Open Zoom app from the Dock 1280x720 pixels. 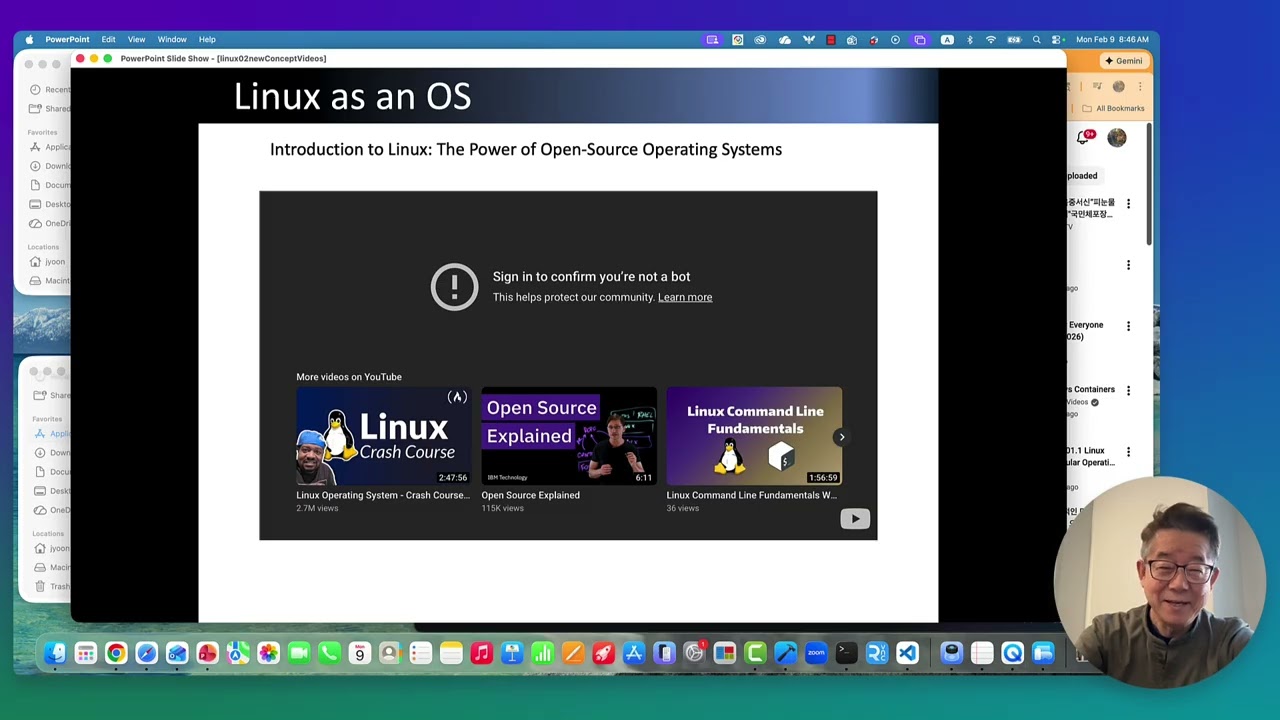click(816, 654)
